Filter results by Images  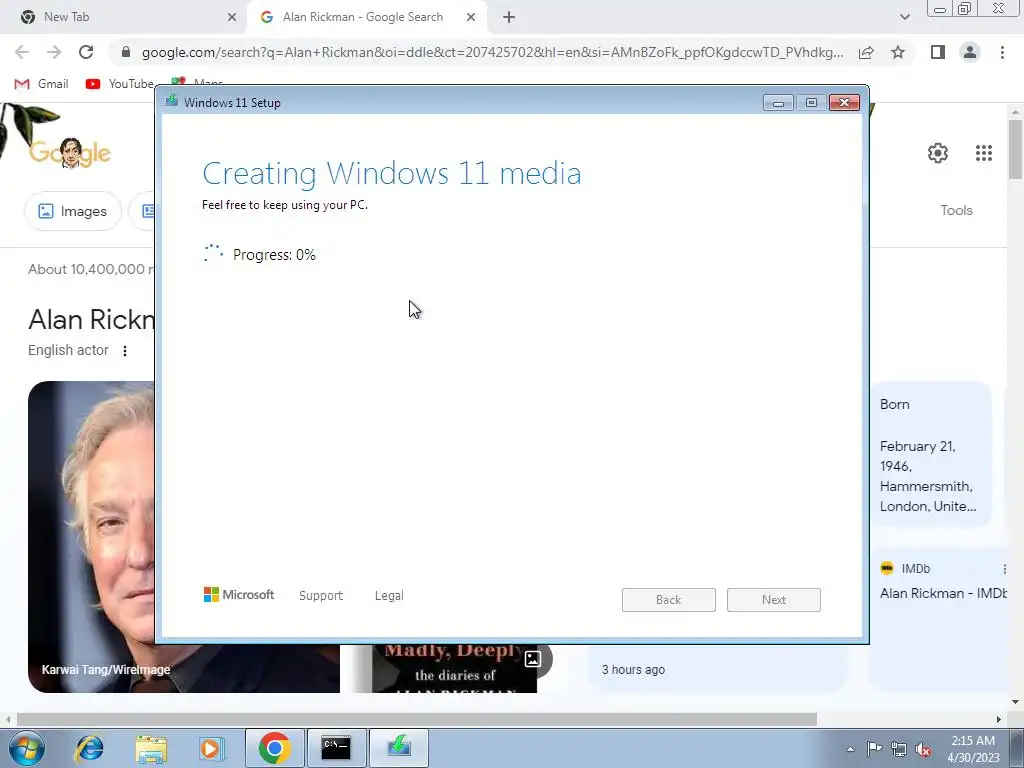pyautogui.click(x=72, y=211)
